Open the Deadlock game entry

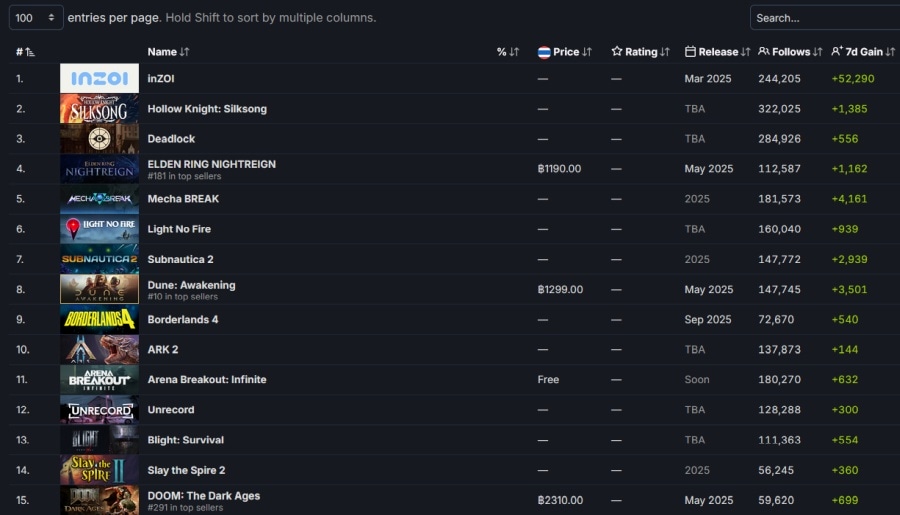pyautogui.click(x=171, y=139)
